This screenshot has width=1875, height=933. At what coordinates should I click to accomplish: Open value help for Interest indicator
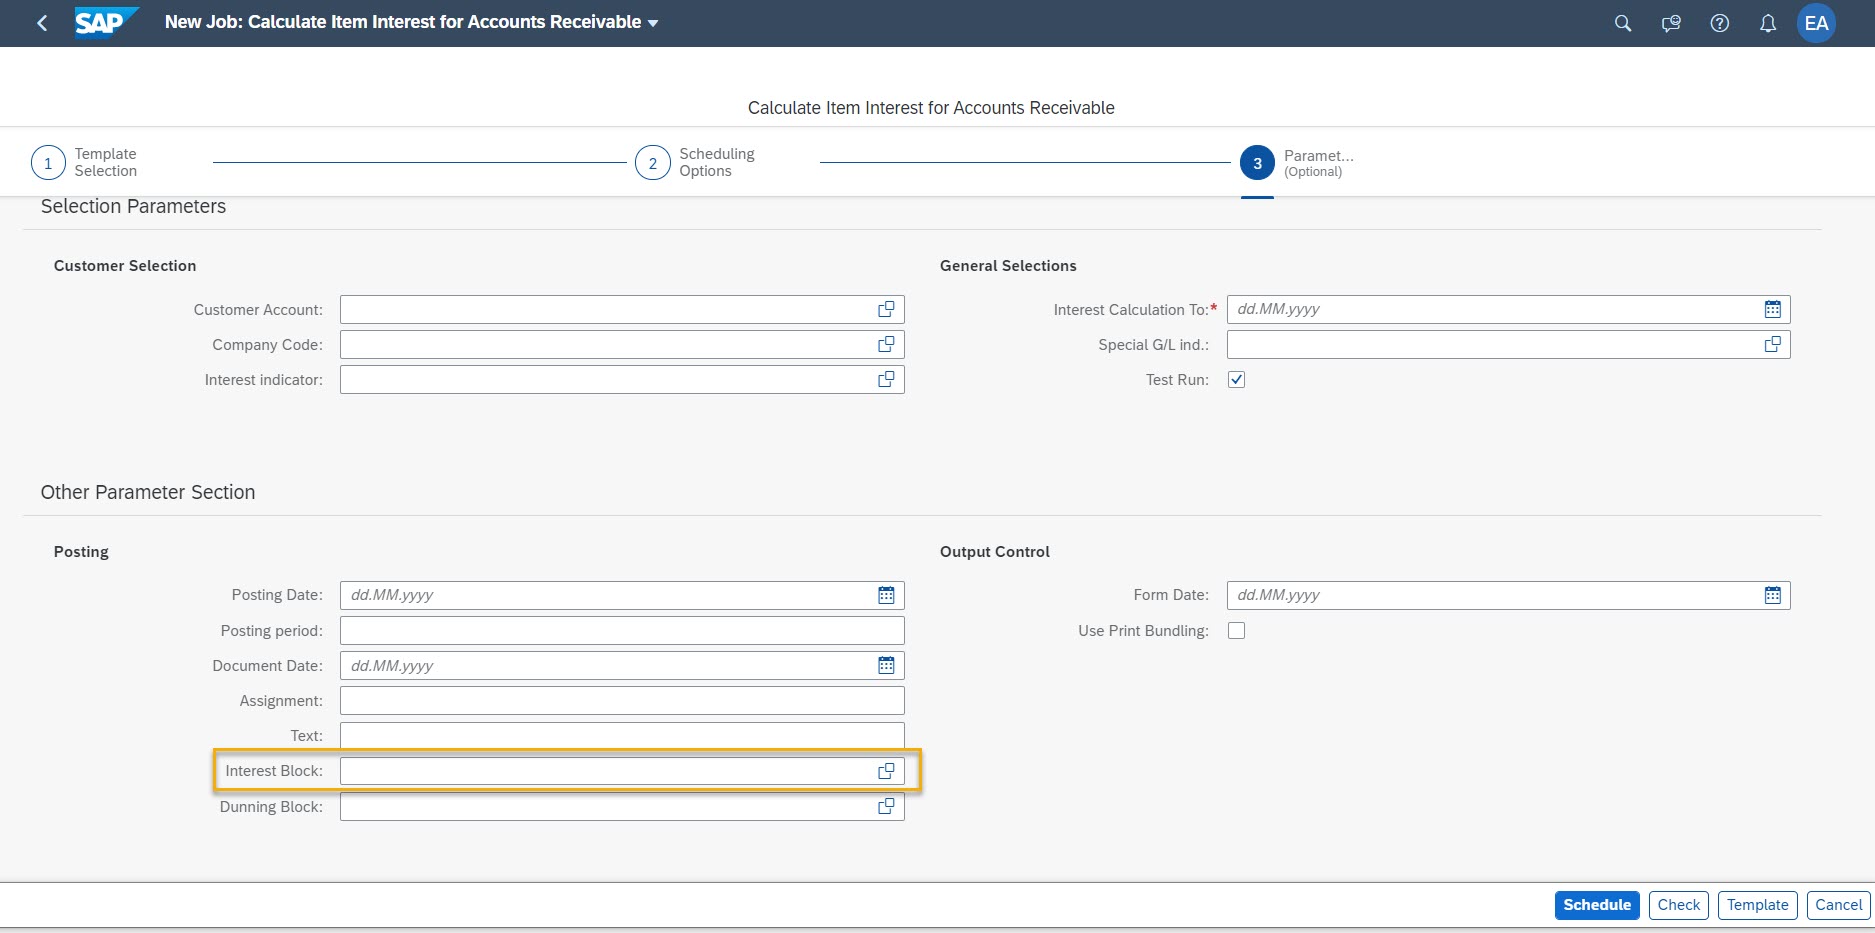coord(886,380)
